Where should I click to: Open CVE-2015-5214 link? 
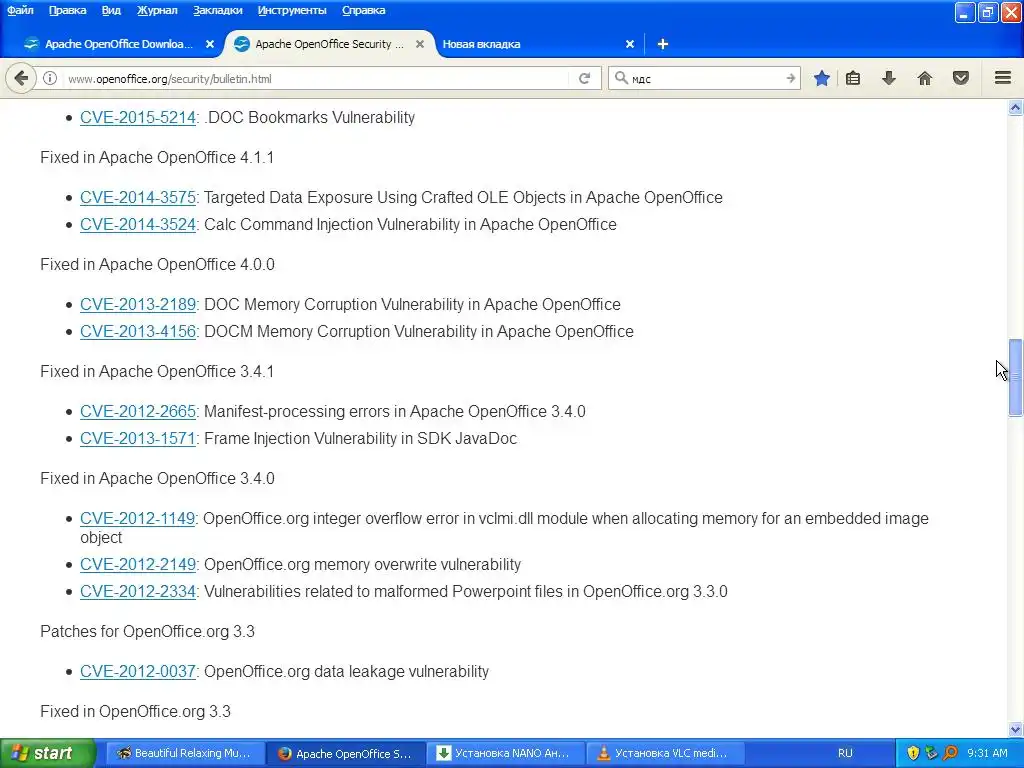(138, 118)
